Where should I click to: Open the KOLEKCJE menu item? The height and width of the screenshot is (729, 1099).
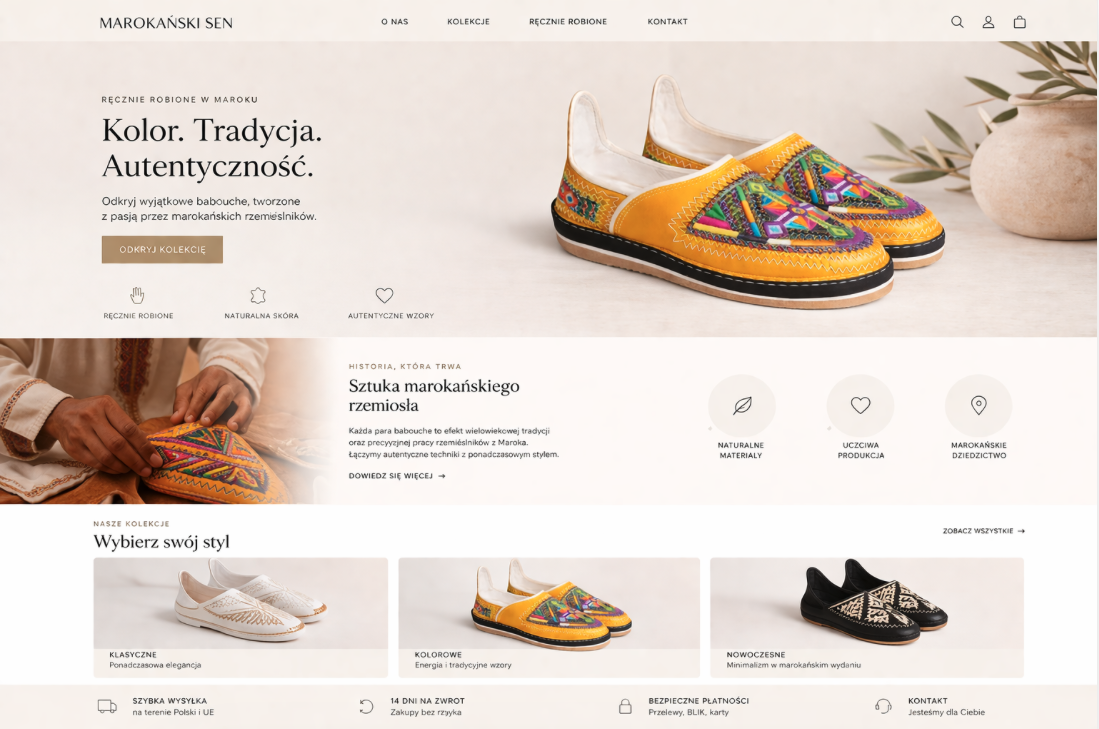click(468, 22)
